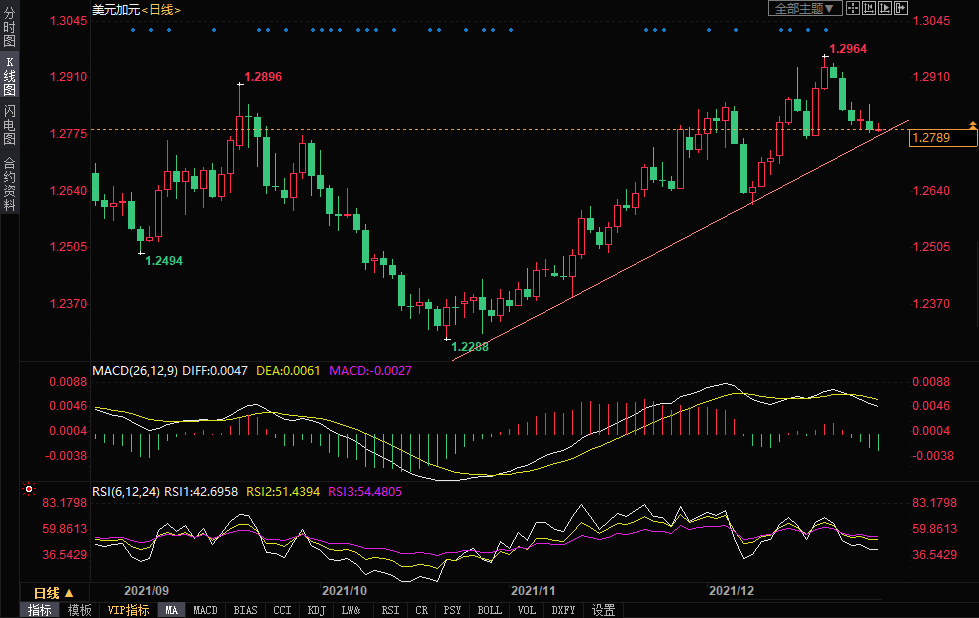
Task: Open 合约资料 contract info tab
Action: point(9,184)
